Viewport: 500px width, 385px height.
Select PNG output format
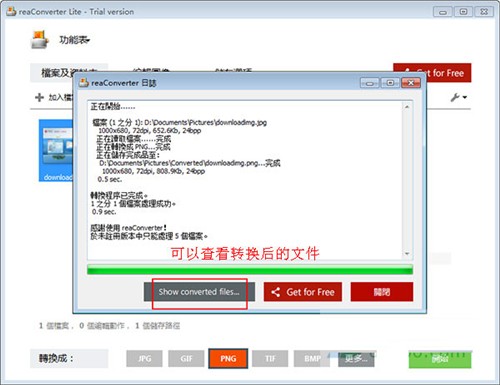[228, 359]
